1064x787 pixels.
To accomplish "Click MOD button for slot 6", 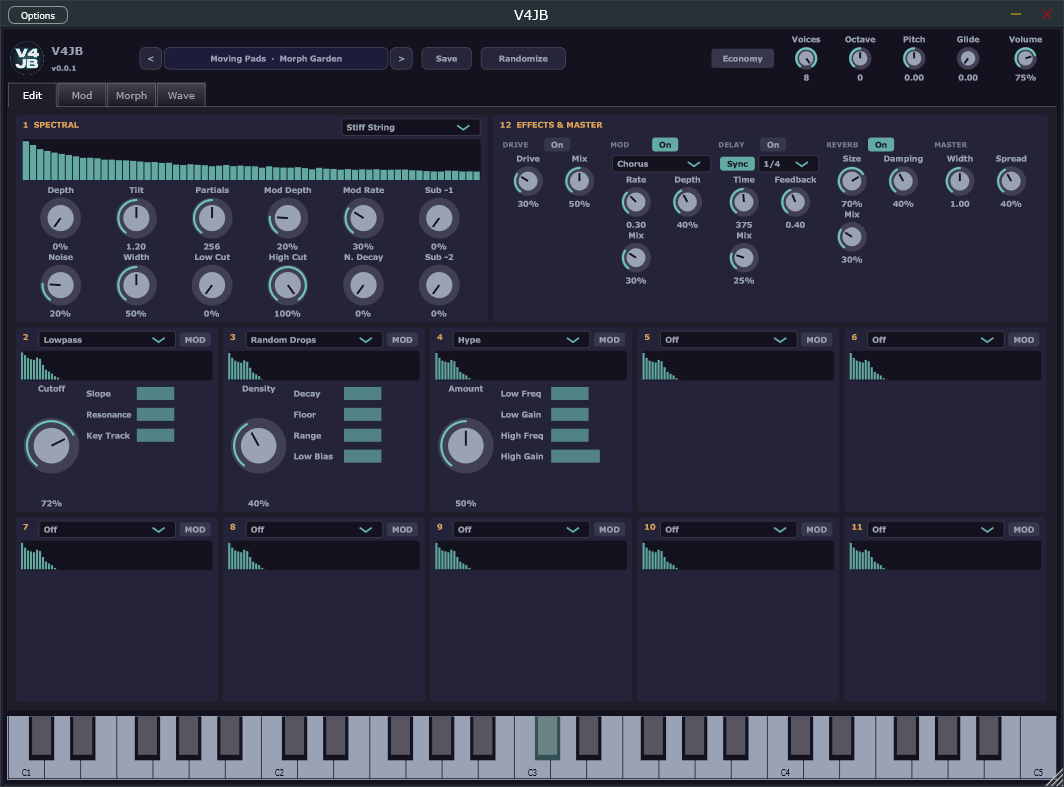I will [1023, 340].
